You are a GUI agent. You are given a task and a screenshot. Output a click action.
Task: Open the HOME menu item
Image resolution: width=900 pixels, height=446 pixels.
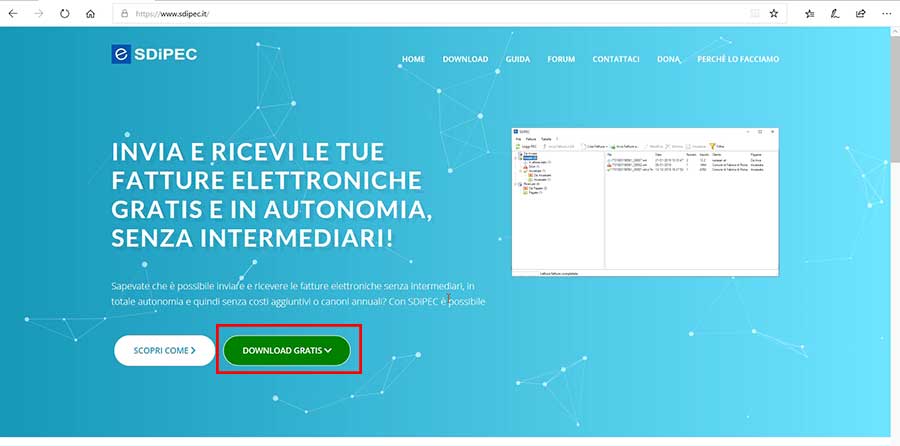413,59
